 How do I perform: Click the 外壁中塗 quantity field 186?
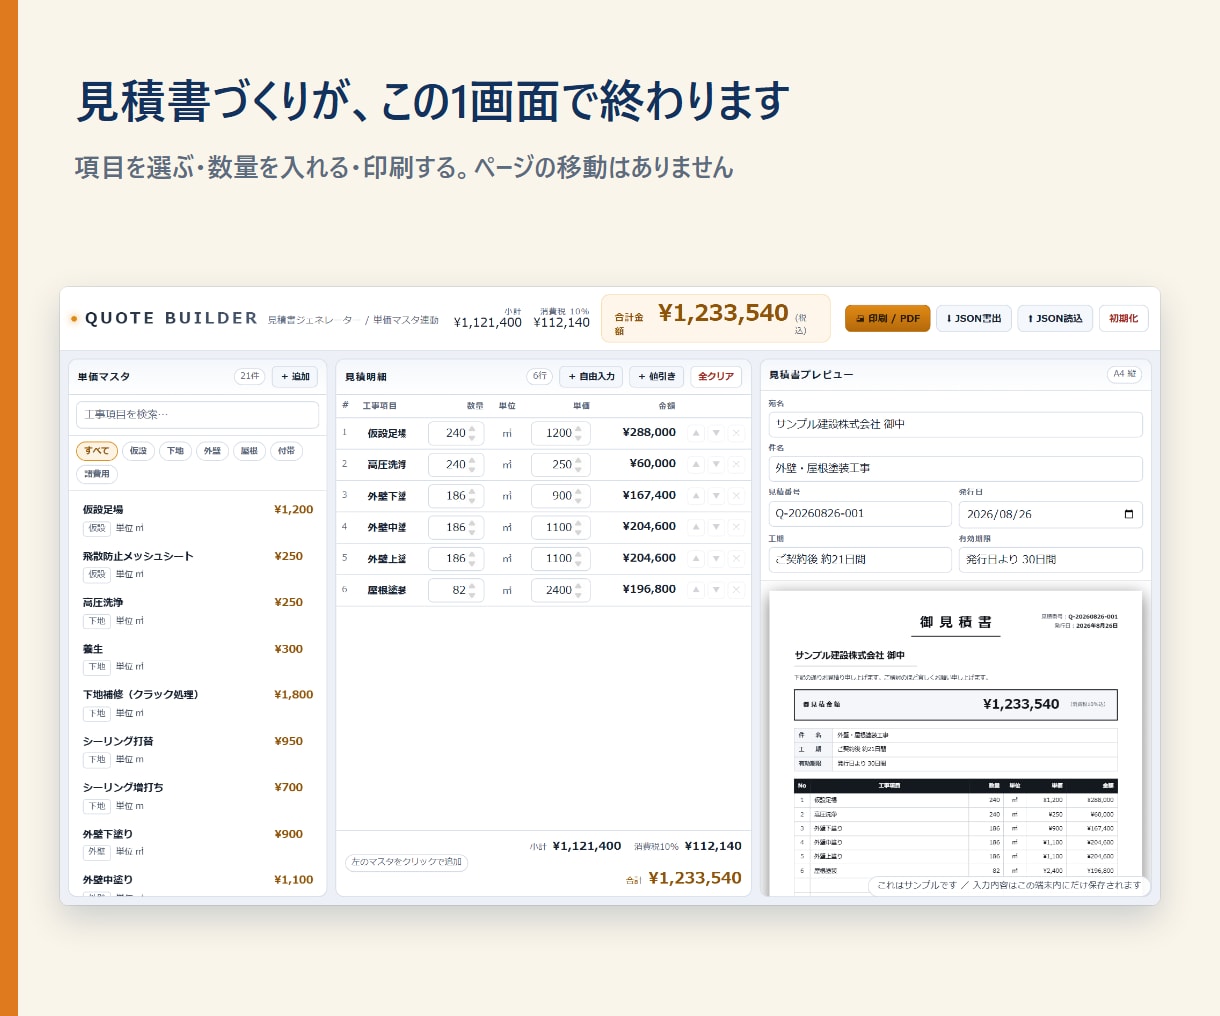point(456,528)
